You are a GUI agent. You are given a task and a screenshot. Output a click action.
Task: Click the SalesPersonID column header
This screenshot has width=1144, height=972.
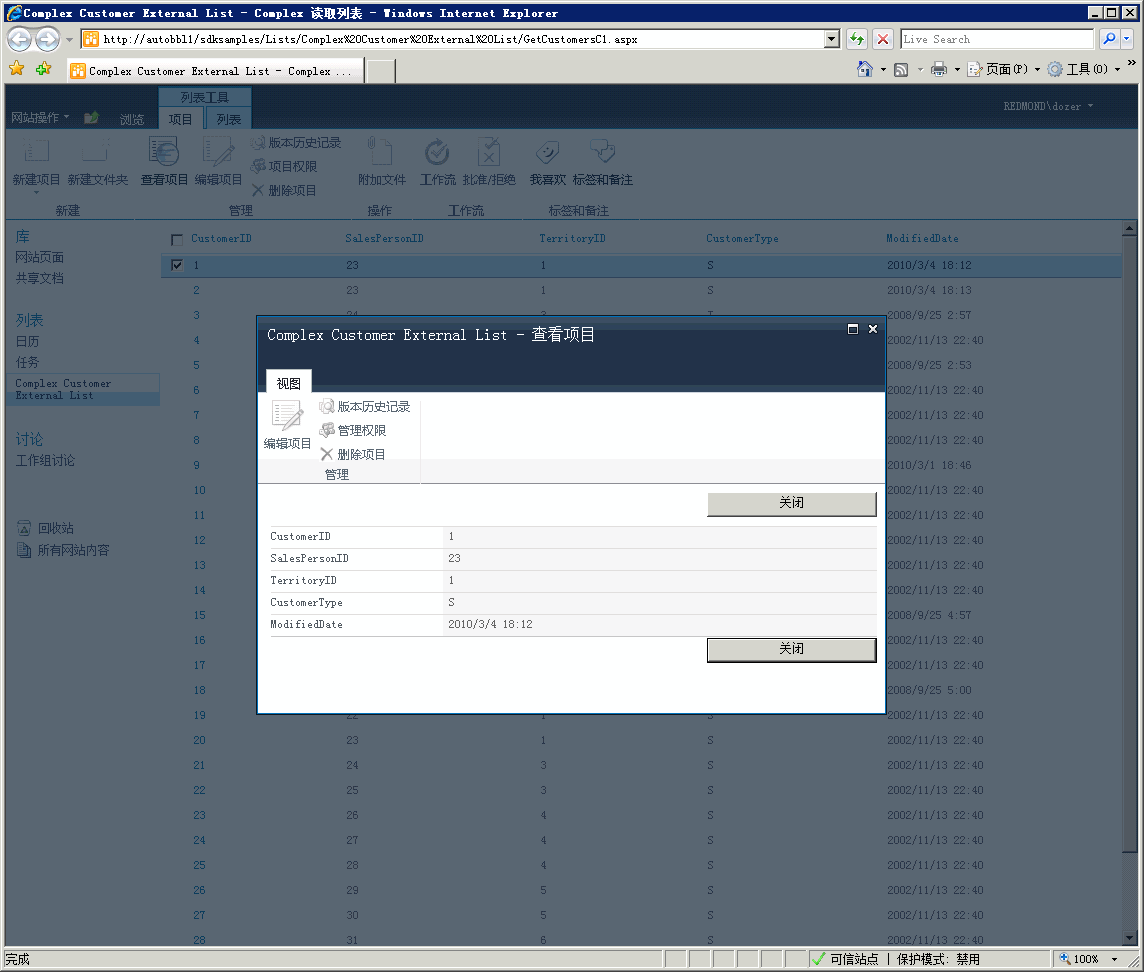384,239
